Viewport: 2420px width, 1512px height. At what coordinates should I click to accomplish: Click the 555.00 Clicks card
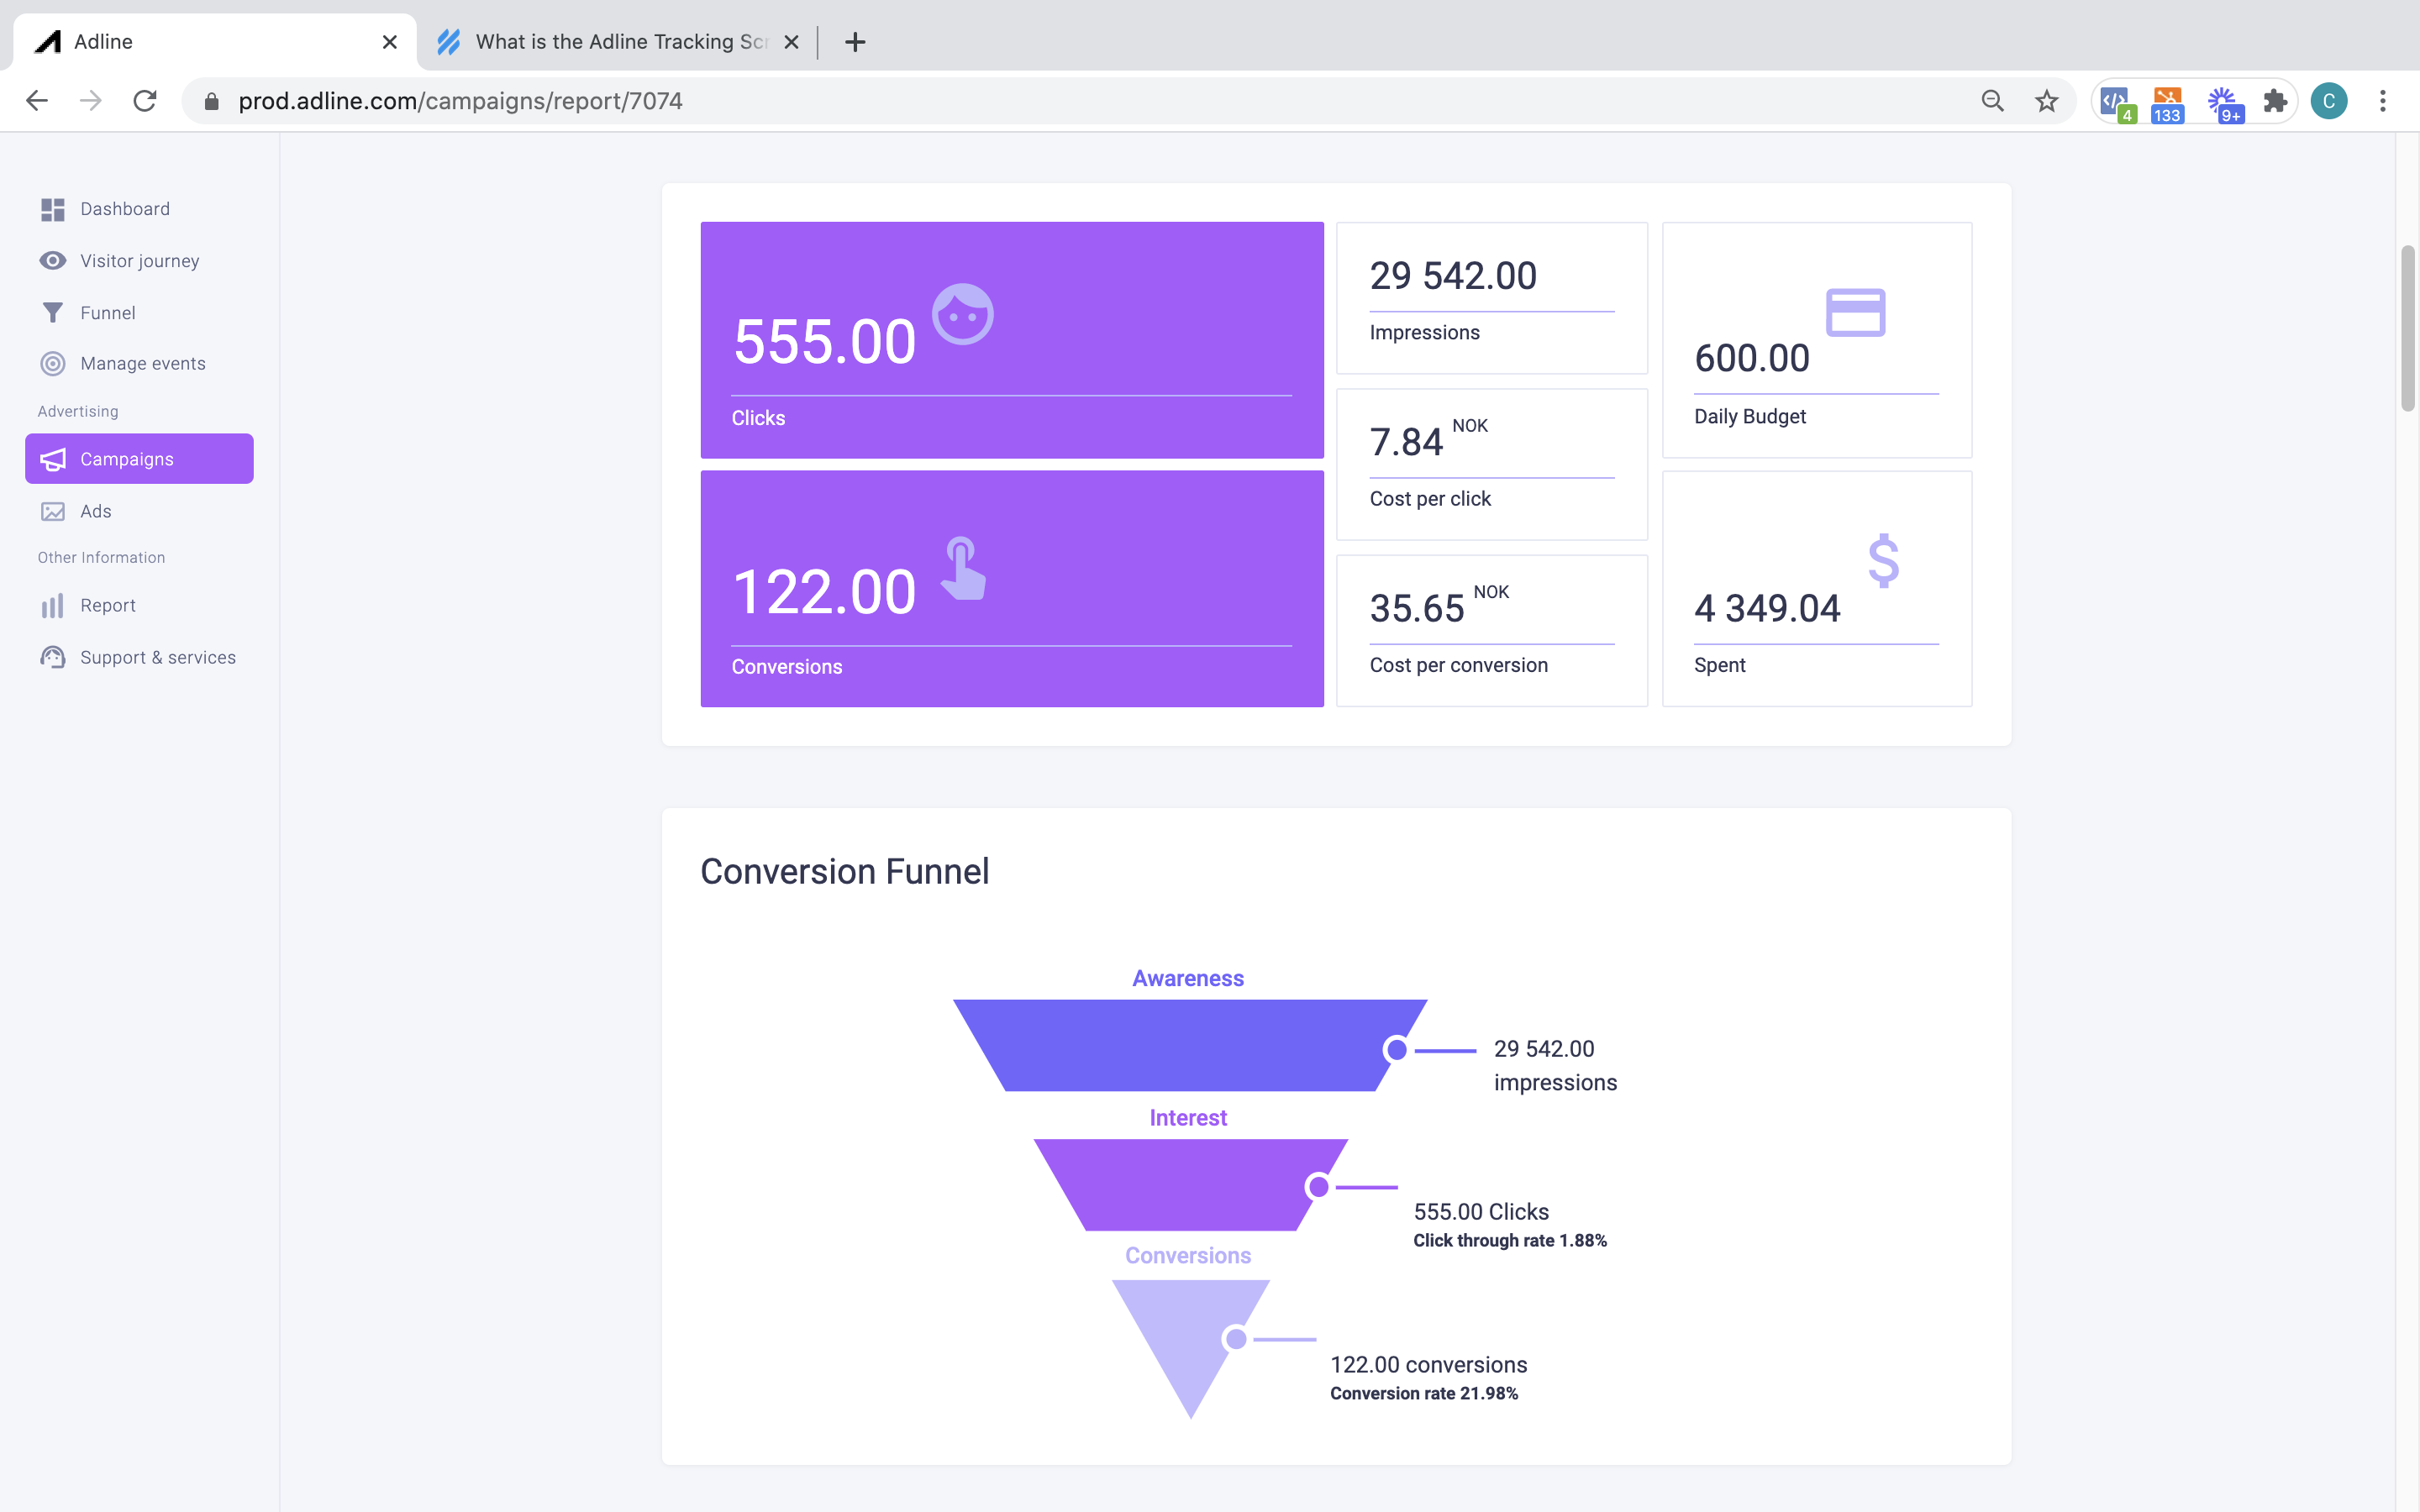click(1012, 340)
